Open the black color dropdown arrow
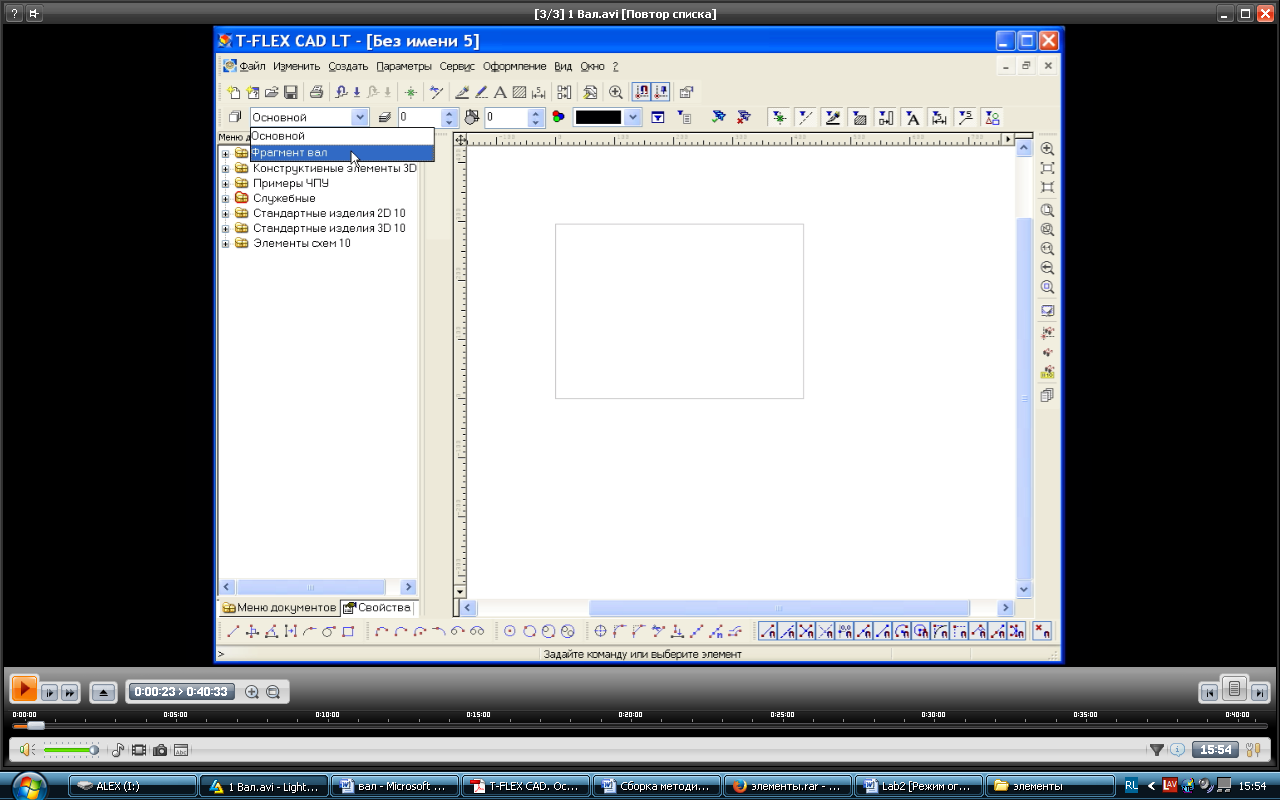This screenshot has width=1280, height=800. point(633,117)
